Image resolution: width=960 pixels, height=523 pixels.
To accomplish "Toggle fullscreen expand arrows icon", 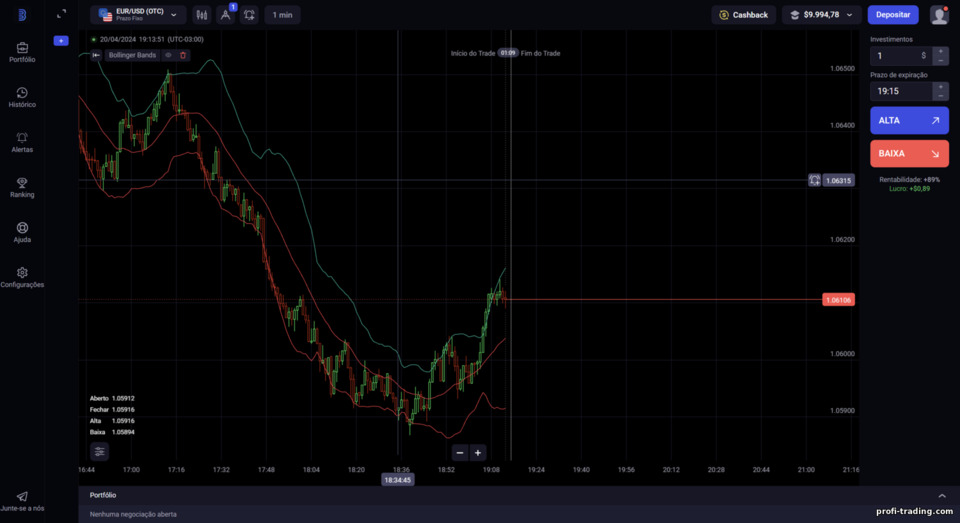I will [x=61, y=13].
